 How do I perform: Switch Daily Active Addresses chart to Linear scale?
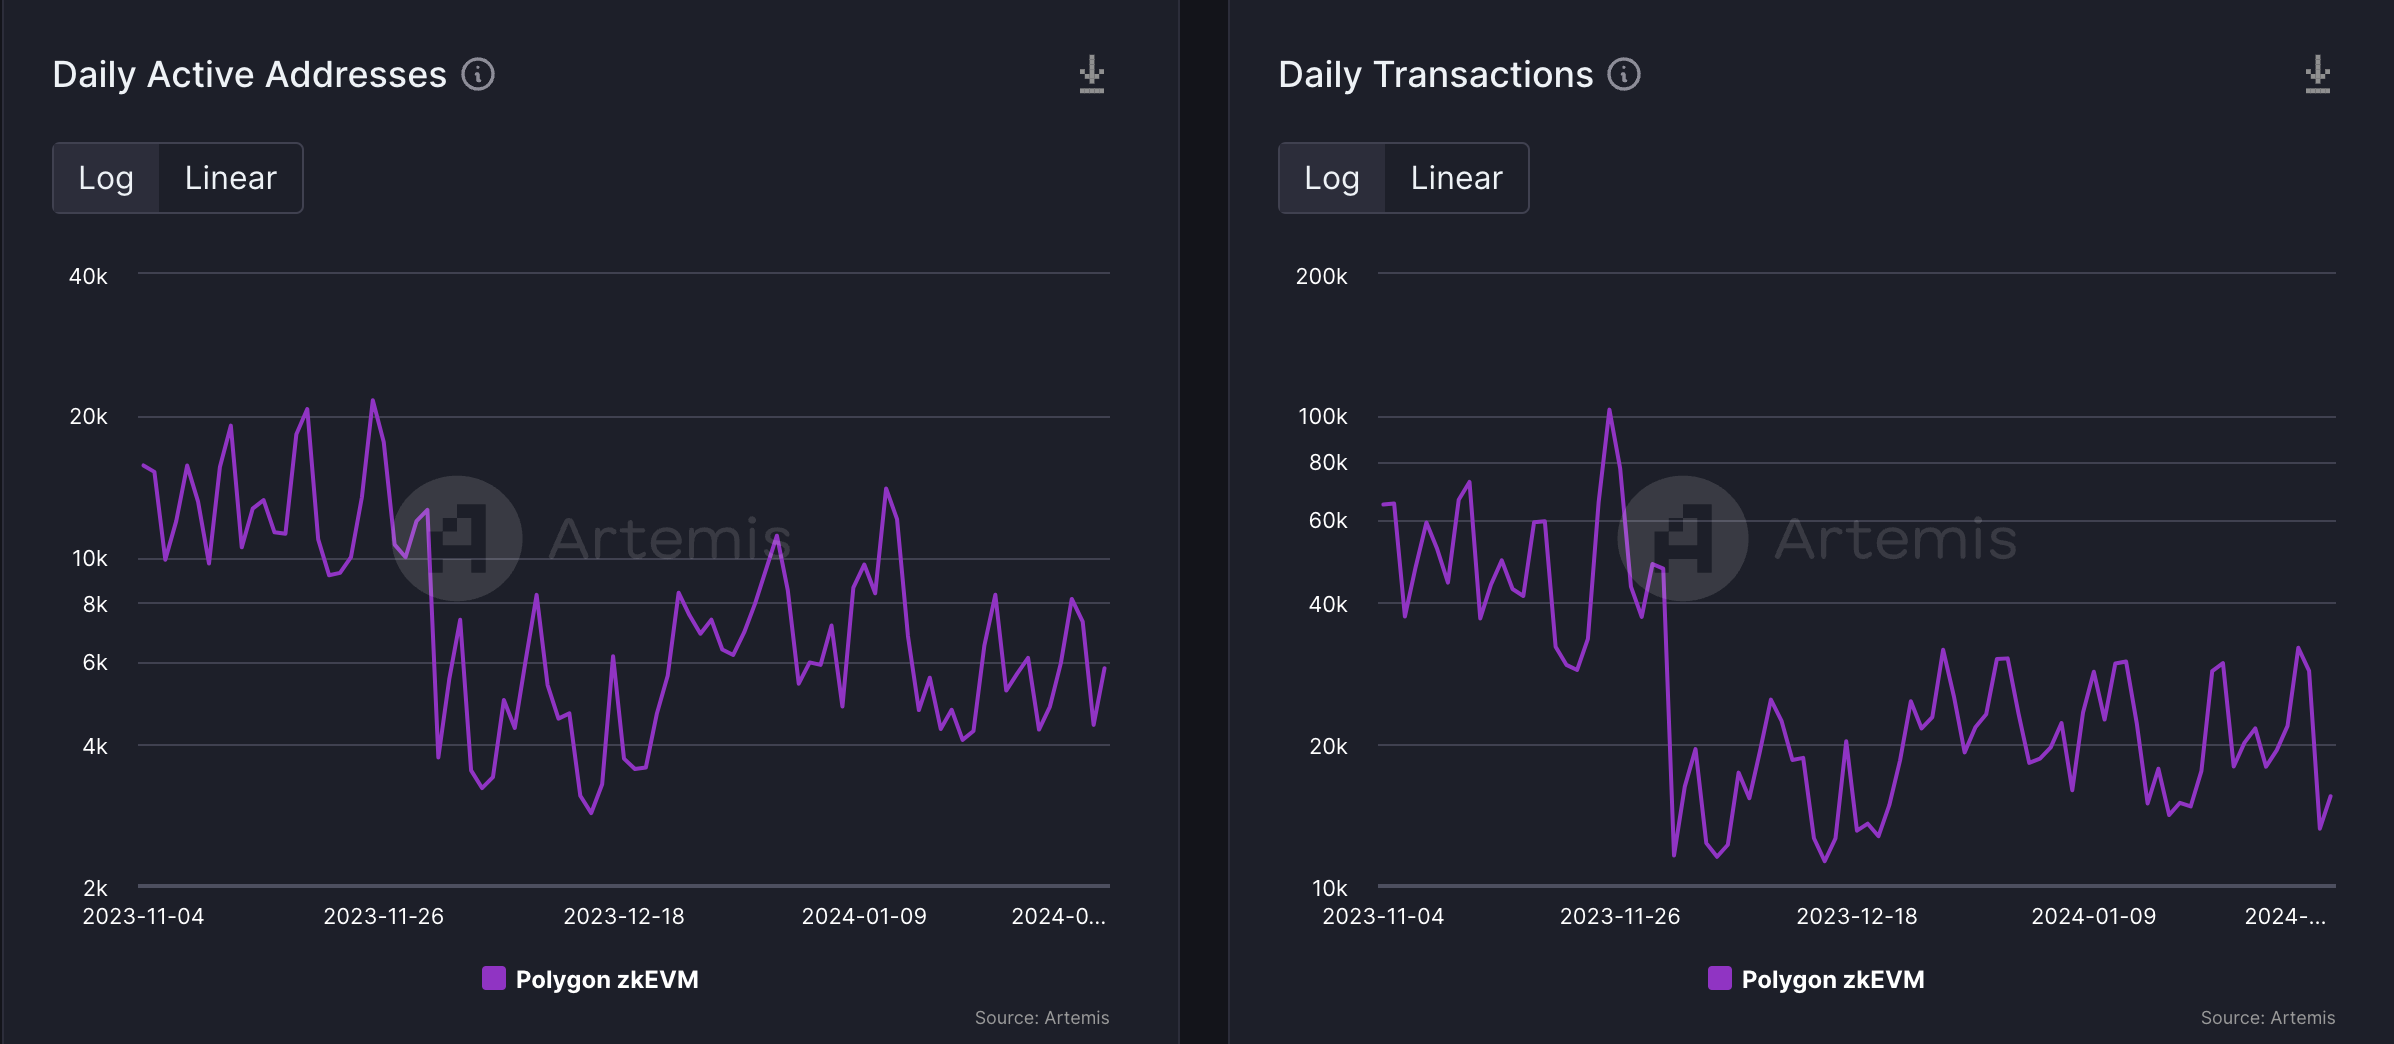tap(230, 178)
